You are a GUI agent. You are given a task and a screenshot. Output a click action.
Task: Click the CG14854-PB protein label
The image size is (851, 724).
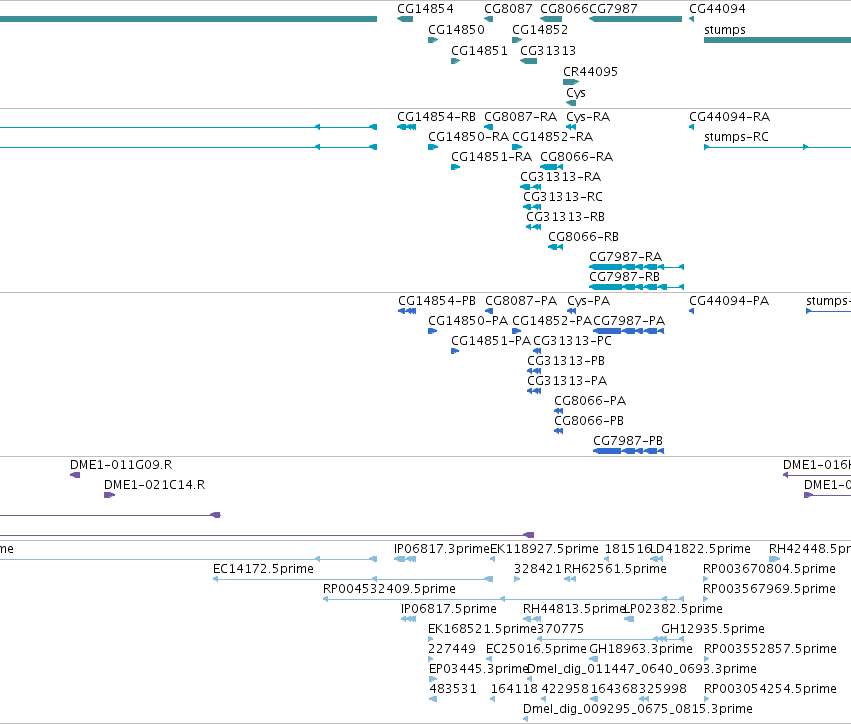(437, 301)
